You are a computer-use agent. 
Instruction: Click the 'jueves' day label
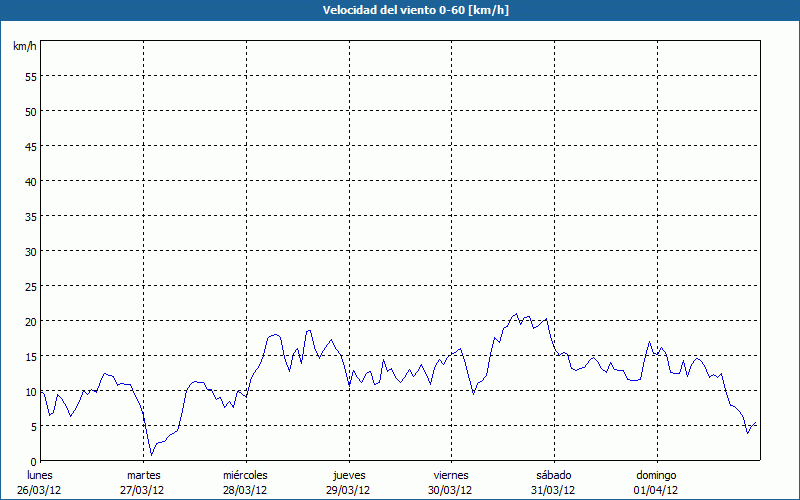click(348, 475)
